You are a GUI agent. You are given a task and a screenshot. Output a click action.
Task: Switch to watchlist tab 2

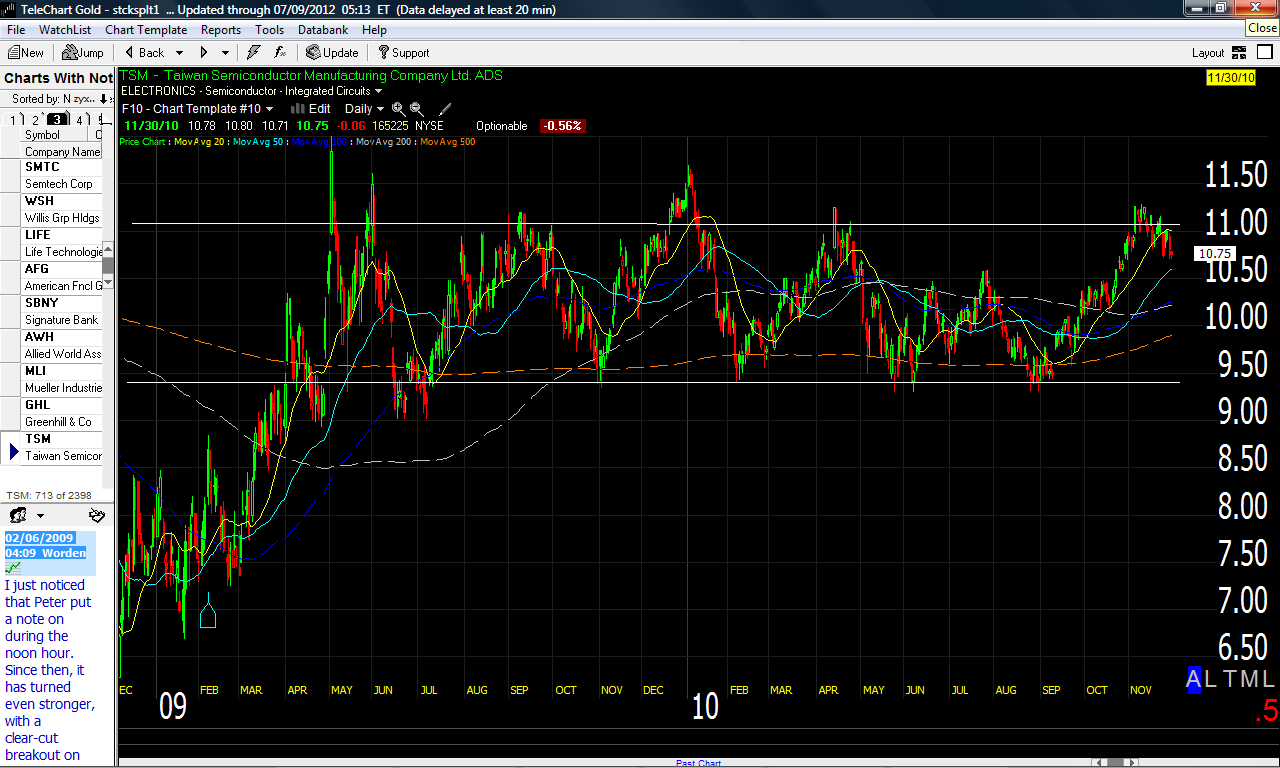coord(35,120)
